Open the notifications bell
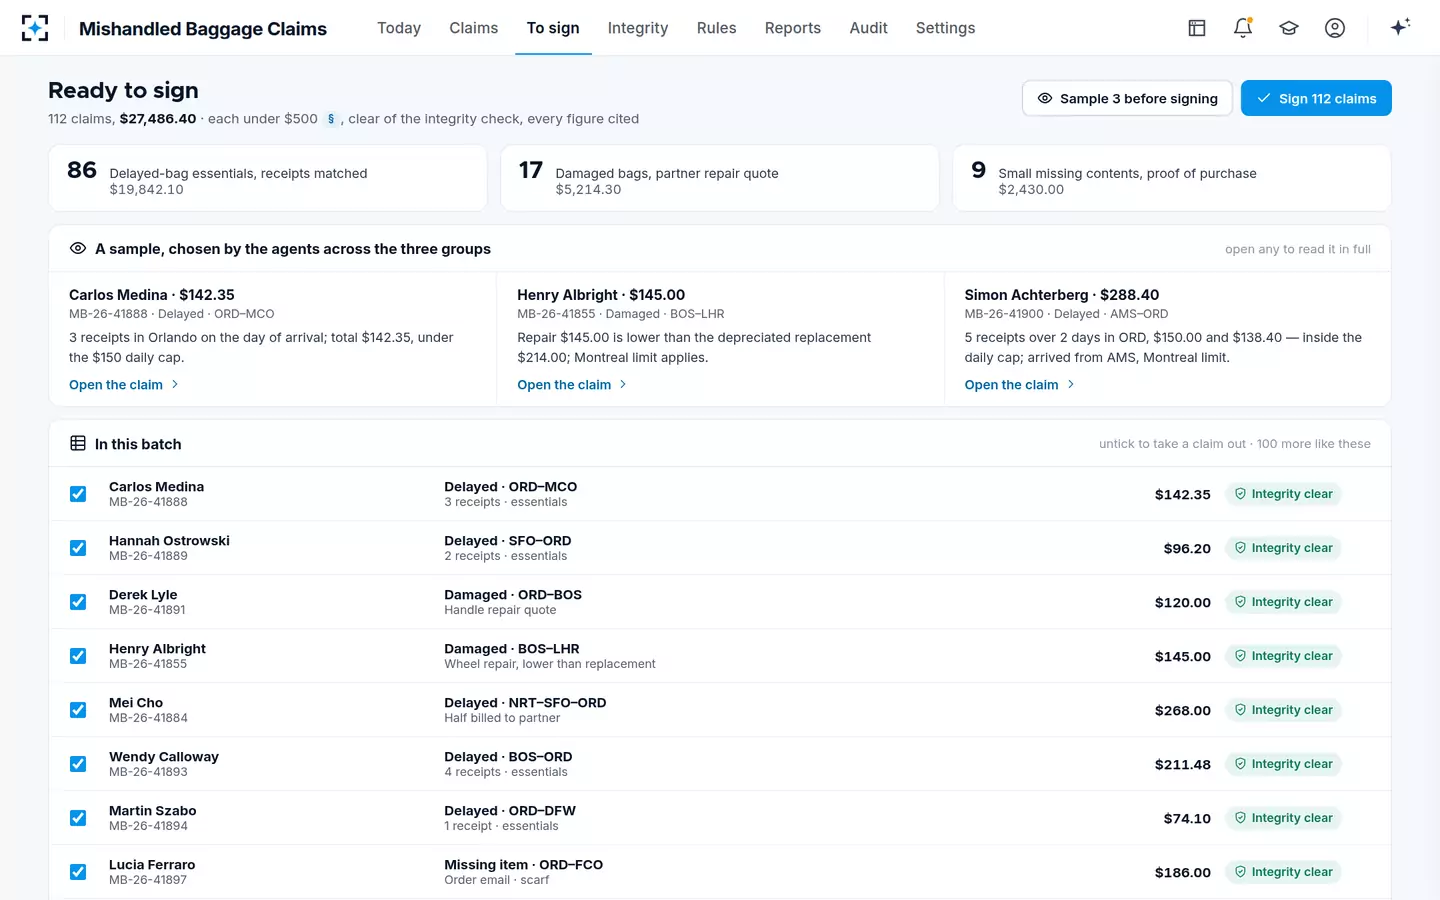Viewport: 1440px width, 900px height. [x=1243, y=28]
